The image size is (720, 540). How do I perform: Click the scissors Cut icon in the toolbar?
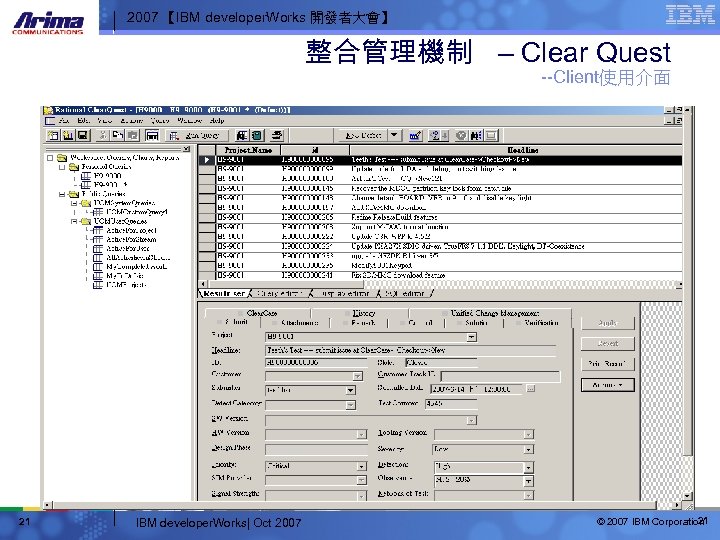tap(103, 135)
